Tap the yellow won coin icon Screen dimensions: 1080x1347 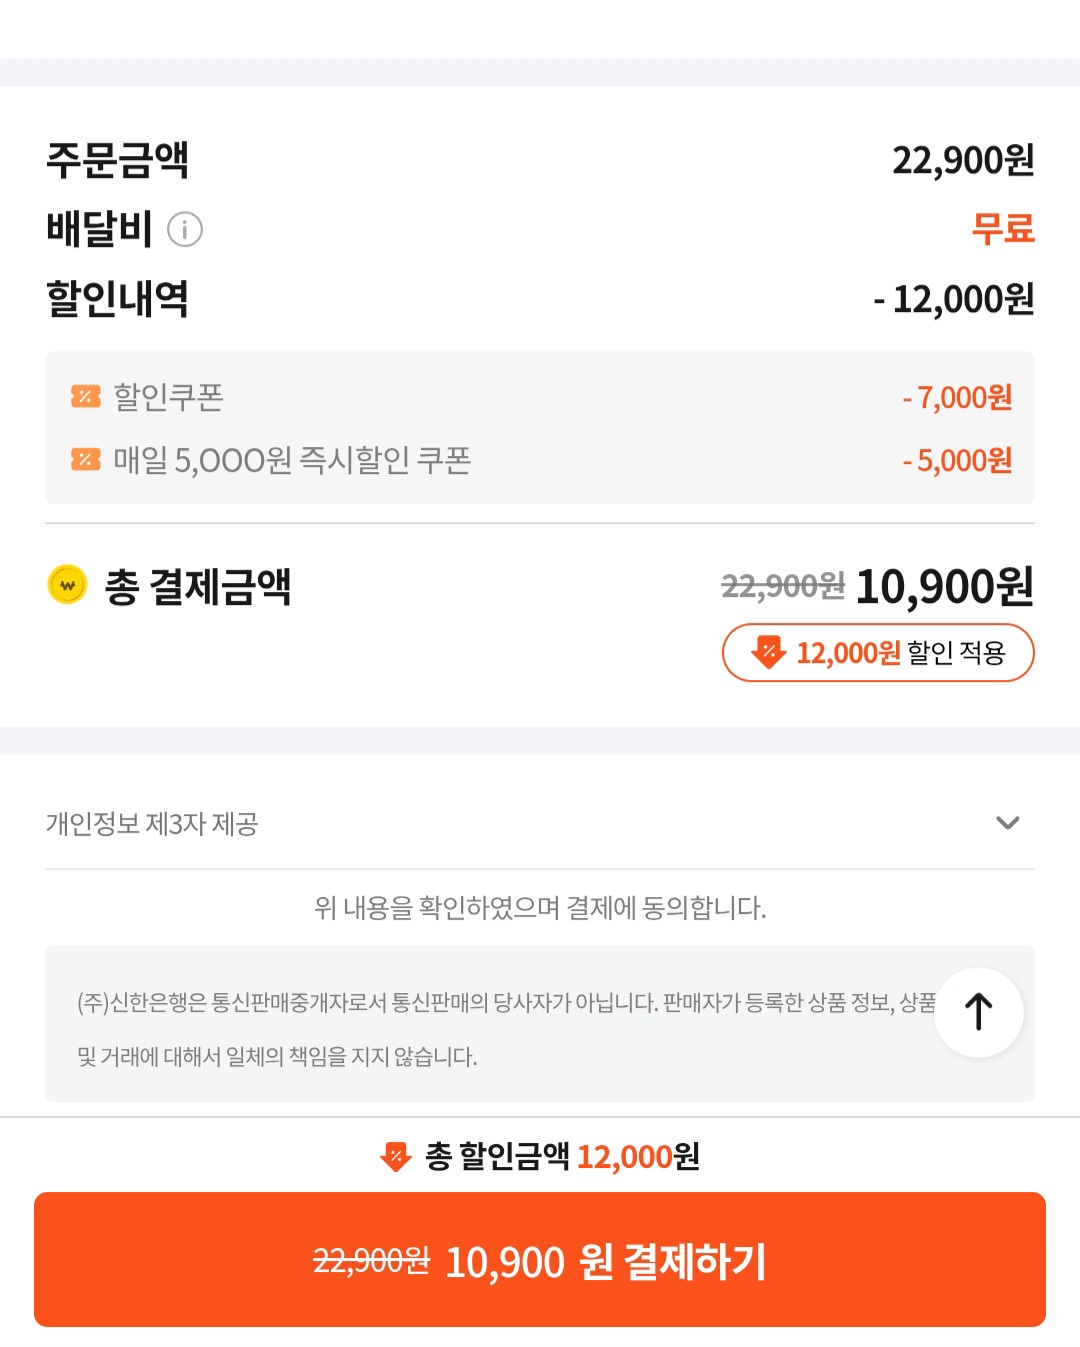point(68,585)
